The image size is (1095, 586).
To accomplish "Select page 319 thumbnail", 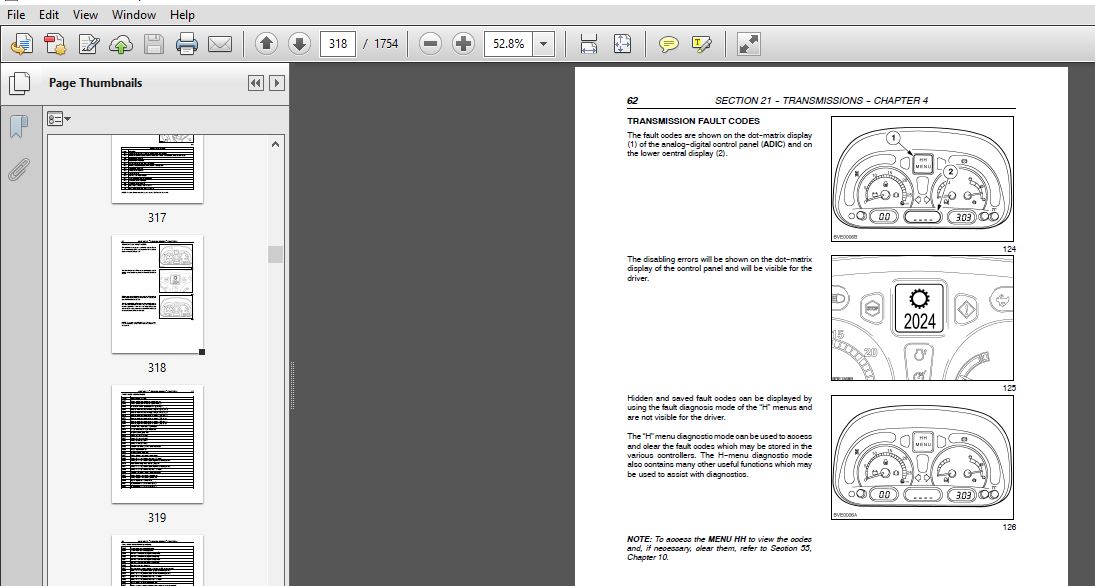I will coord(157,444).
